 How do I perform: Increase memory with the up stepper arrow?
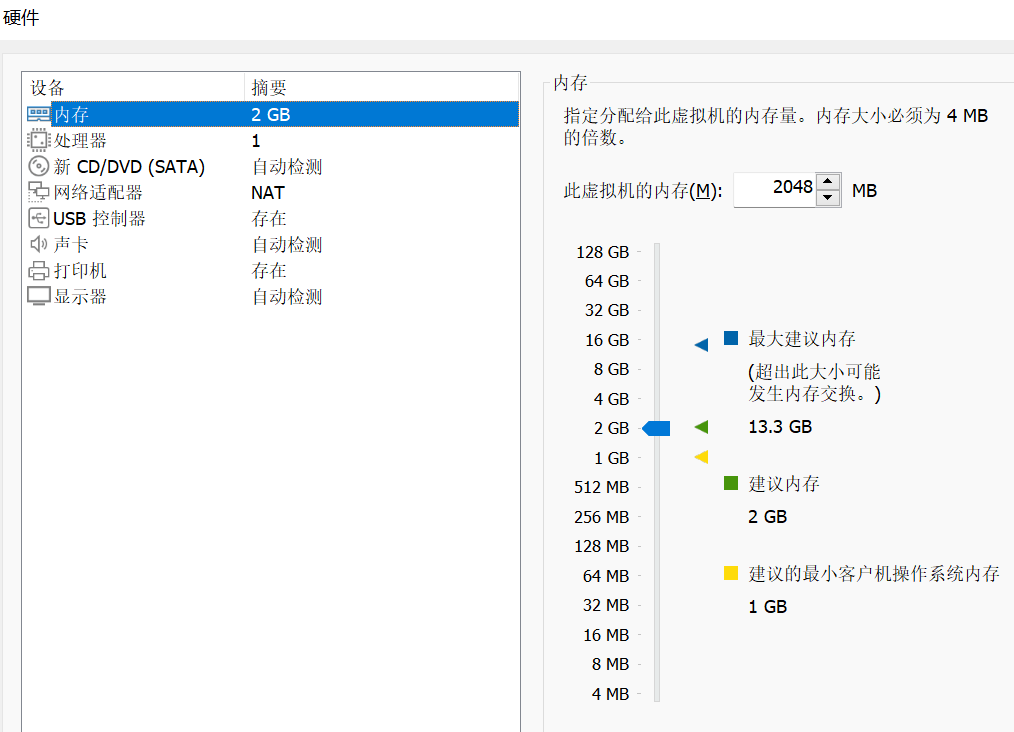828,182
